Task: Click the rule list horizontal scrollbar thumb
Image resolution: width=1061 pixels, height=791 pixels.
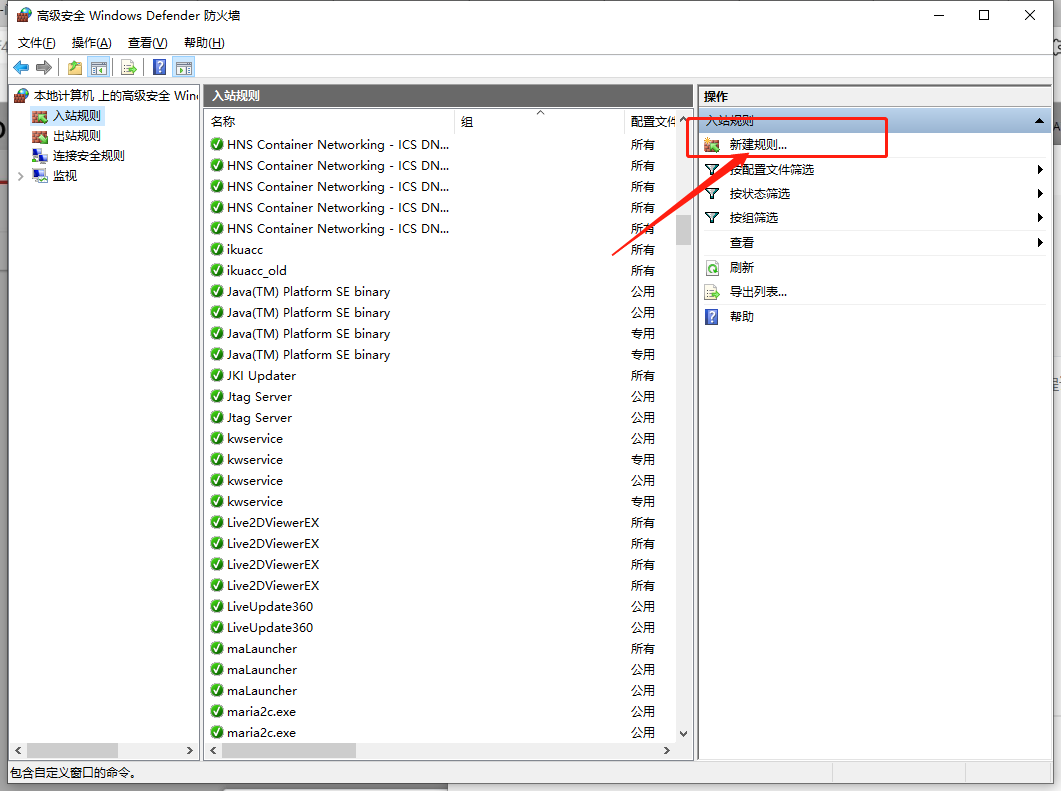Action: coord(289,750)
